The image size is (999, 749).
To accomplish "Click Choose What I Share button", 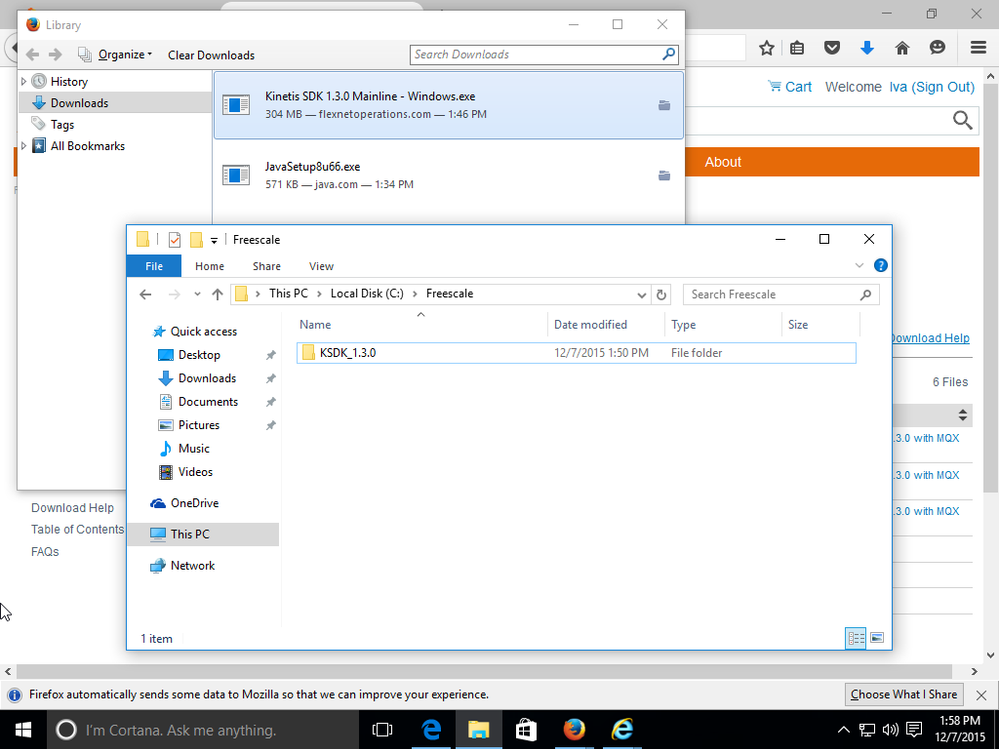I will (903, 694).
